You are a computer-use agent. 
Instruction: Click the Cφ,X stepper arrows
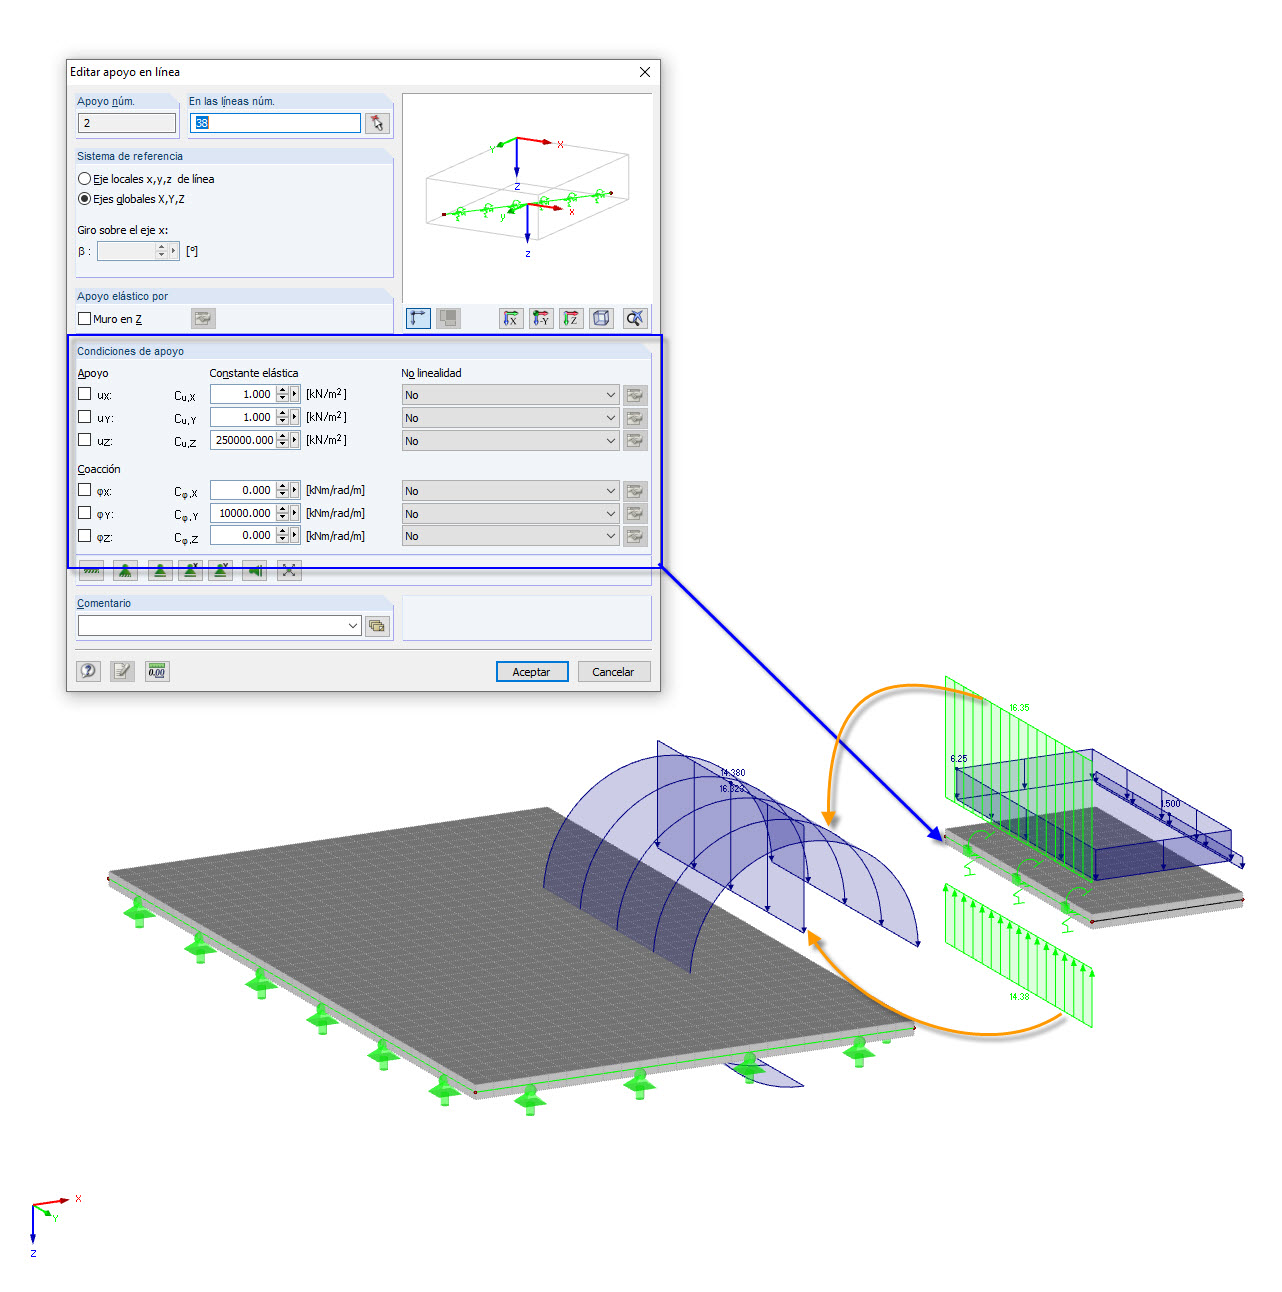click(x=283, y=490)
